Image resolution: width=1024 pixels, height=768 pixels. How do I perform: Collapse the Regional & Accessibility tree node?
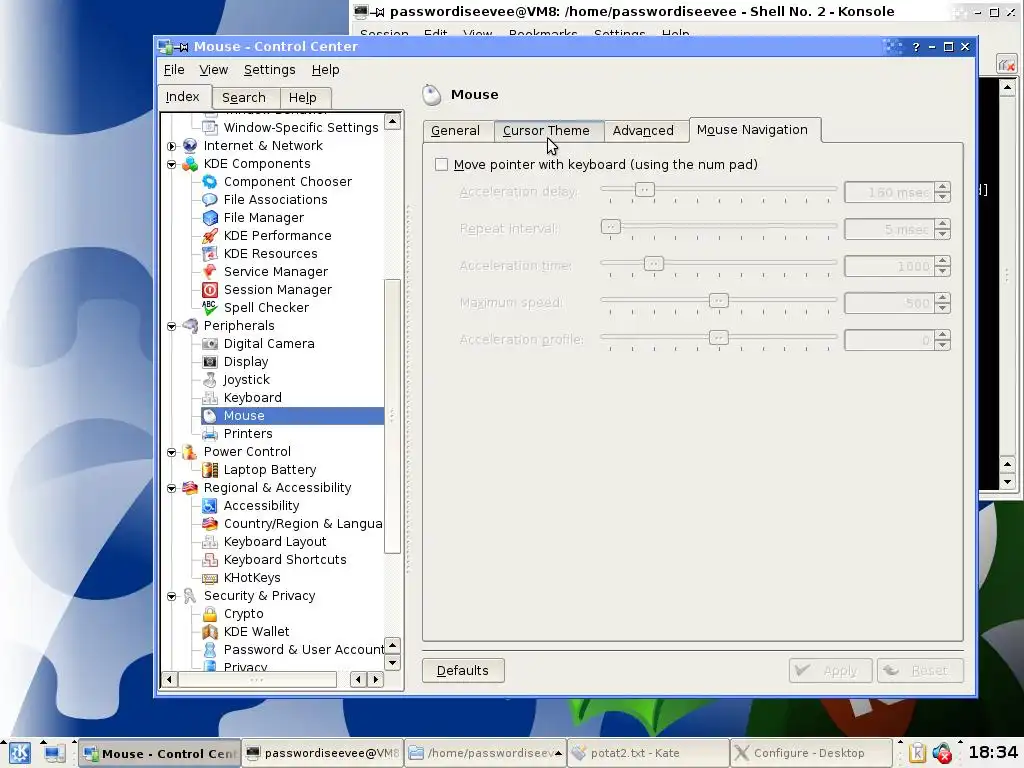point(172,488)
